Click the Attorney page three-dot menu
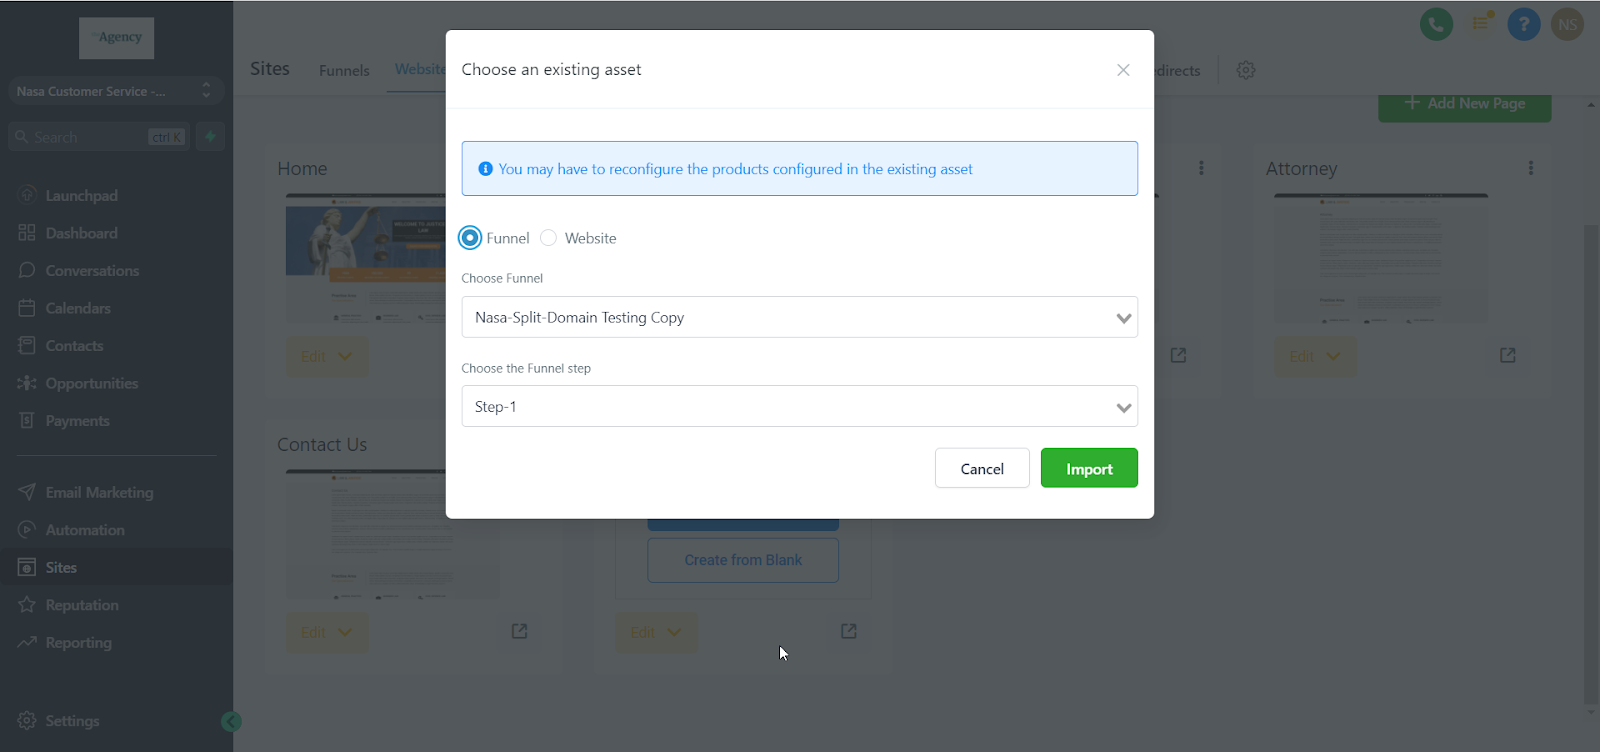Viewport: 1600px width, 752px height. (x=1530, y=168)
